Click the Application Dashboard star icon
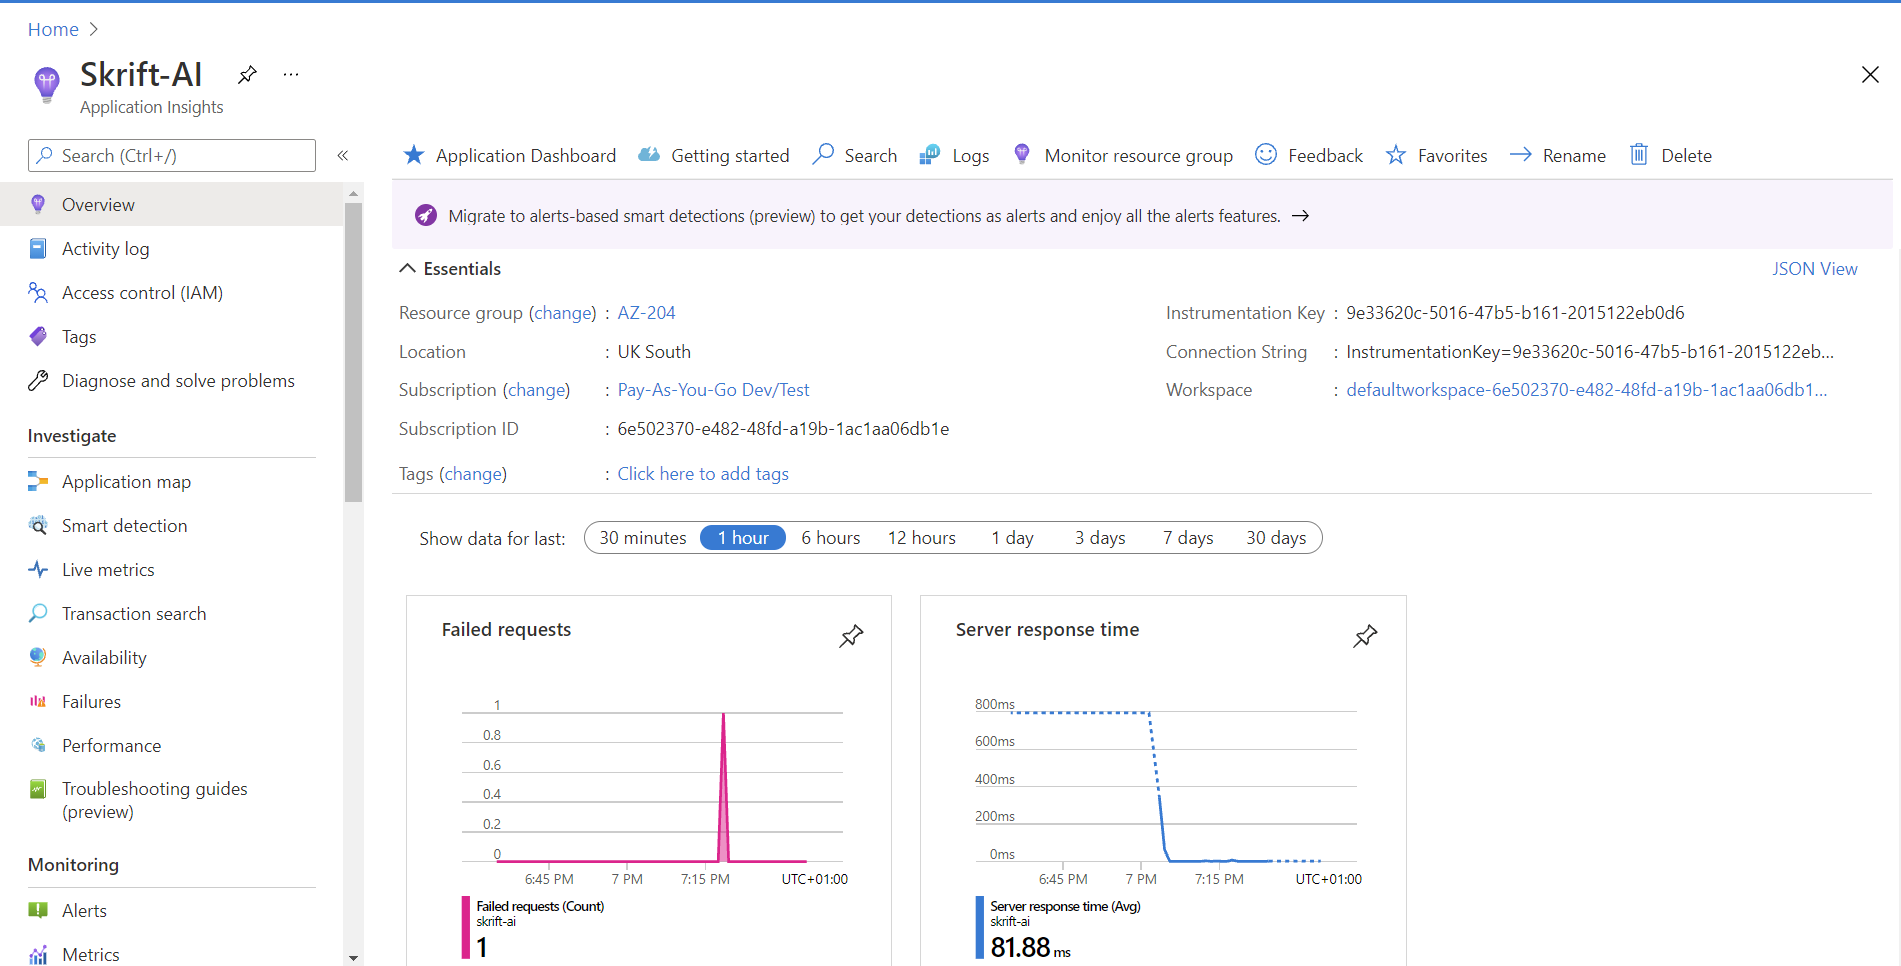 413,155
